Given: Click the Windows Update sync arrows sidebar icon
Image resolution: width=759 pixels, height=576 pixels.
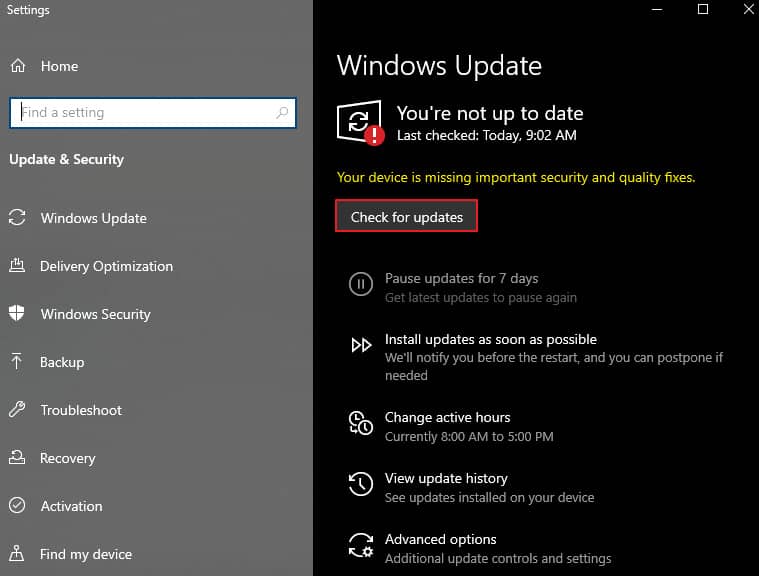Looking at the screenshot, I should click(17, 217).
